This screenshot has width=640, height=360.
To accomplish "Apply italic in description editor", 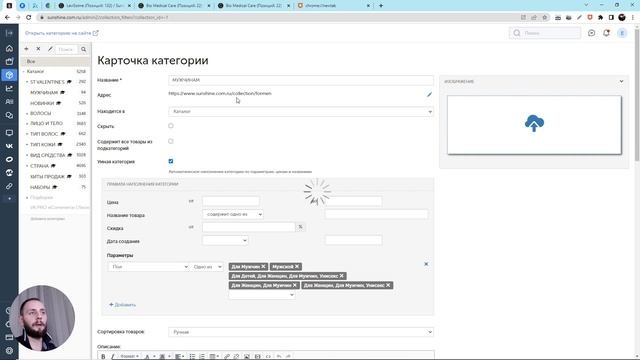I will click(x=113, y=357).
